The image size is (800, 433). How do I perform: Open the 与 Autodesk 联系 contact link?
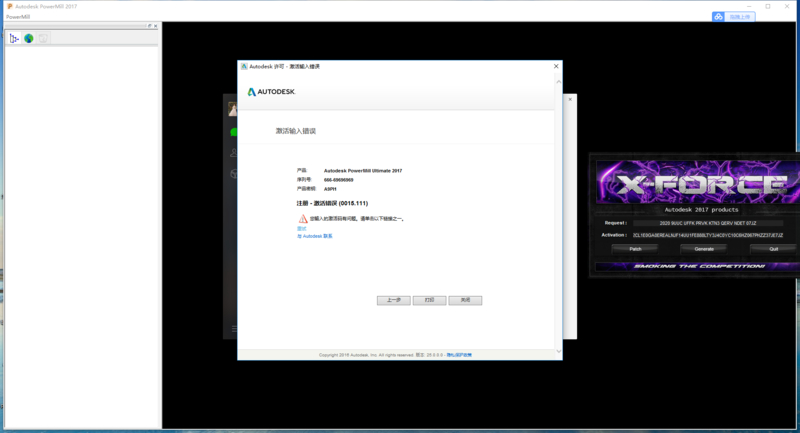tap(315, 236)
